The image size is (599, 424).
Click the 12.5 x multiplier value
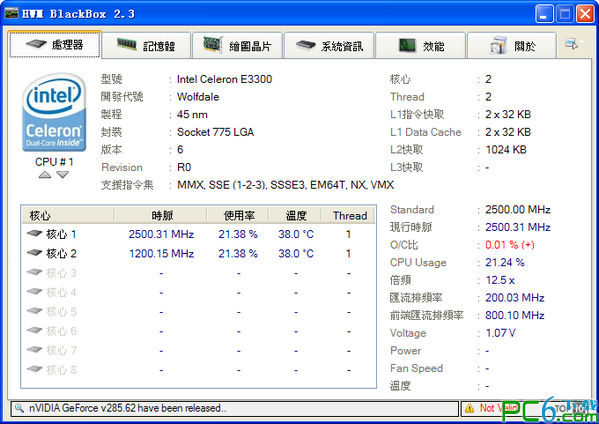pyautogui.click(x=500, y=280)
